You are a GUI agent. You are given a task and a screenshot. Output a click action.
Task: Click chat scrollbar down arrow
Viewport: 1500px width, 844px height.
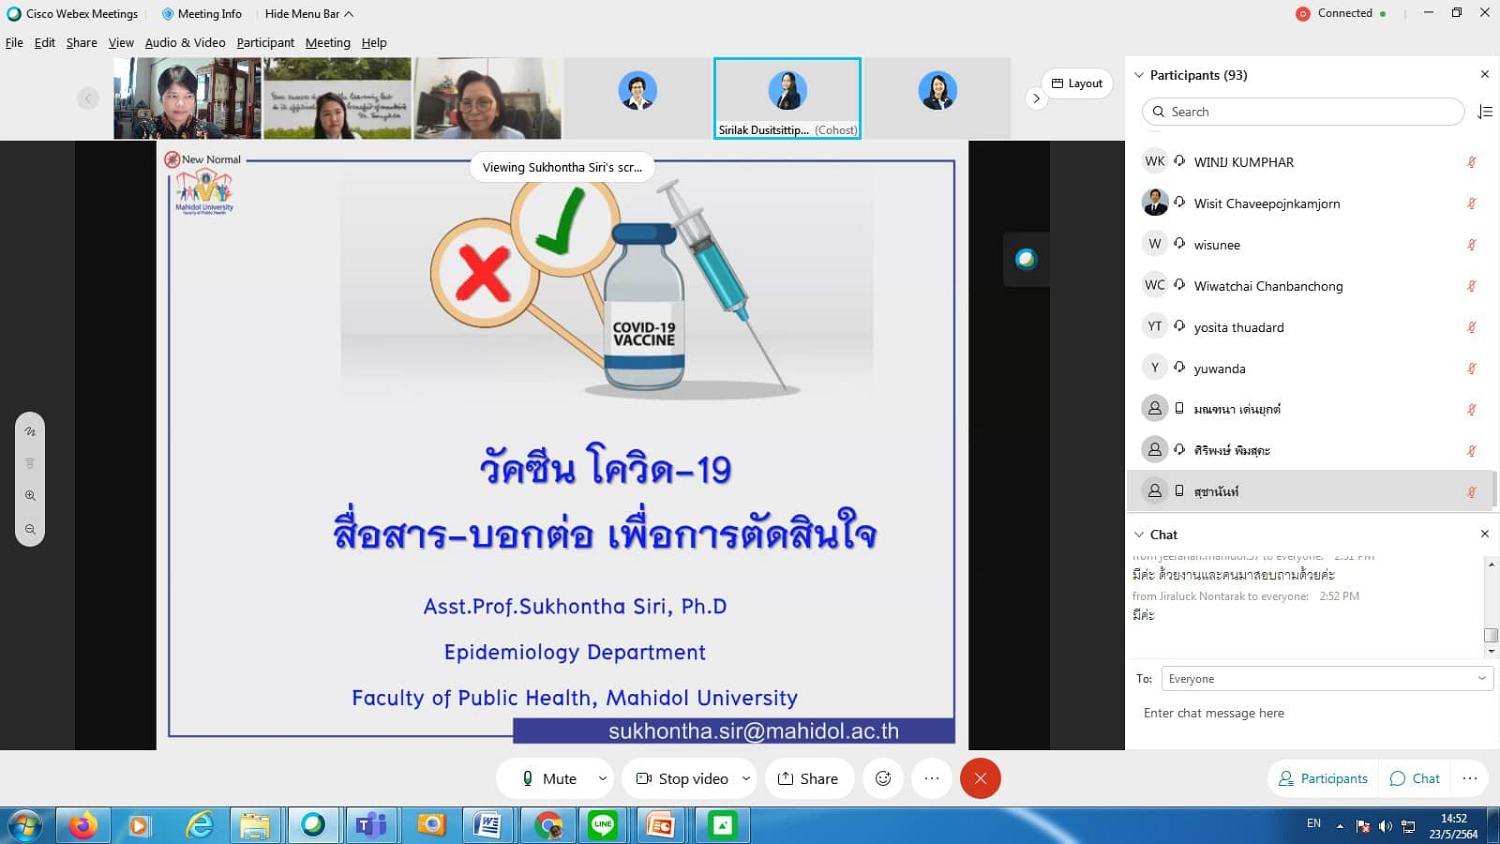[1491, 651]
